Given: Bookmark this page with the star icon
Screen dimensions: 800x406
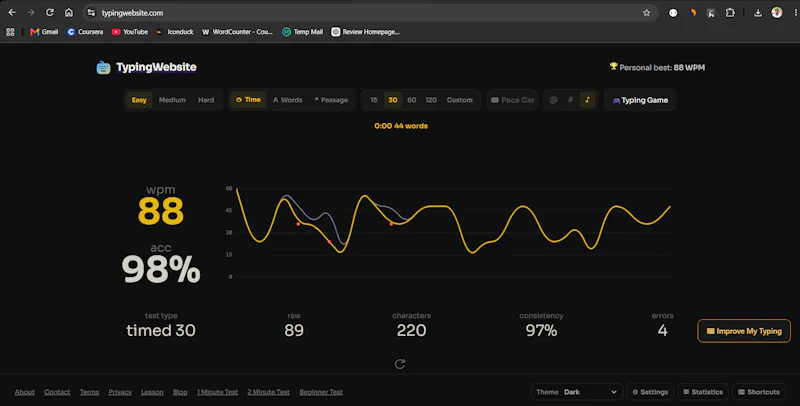Looking at the screenshot, I should (646, 13).
